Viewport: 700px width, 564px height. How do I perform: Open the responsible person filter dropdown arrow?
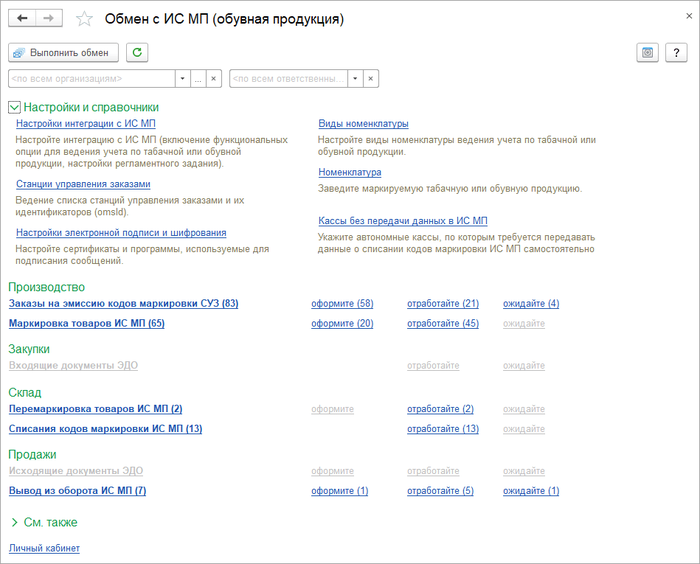click(x=354, y=78)
